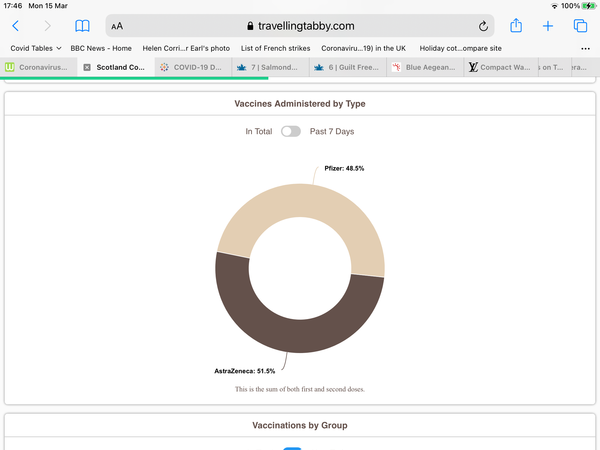Open BBC News - Home bookmark
The image size is (600, 450).
click(x=101, y=48)
